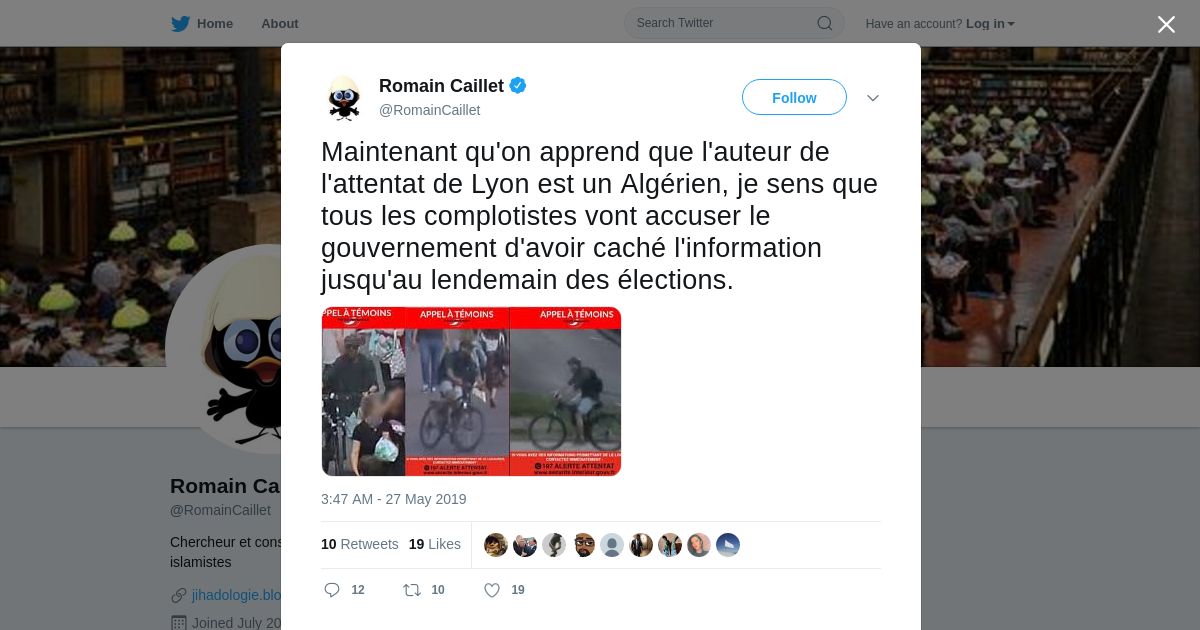Like the tweet with the heart icon
The height and width of the screenshot is (630, 1200).
click(x=492, y=590)
